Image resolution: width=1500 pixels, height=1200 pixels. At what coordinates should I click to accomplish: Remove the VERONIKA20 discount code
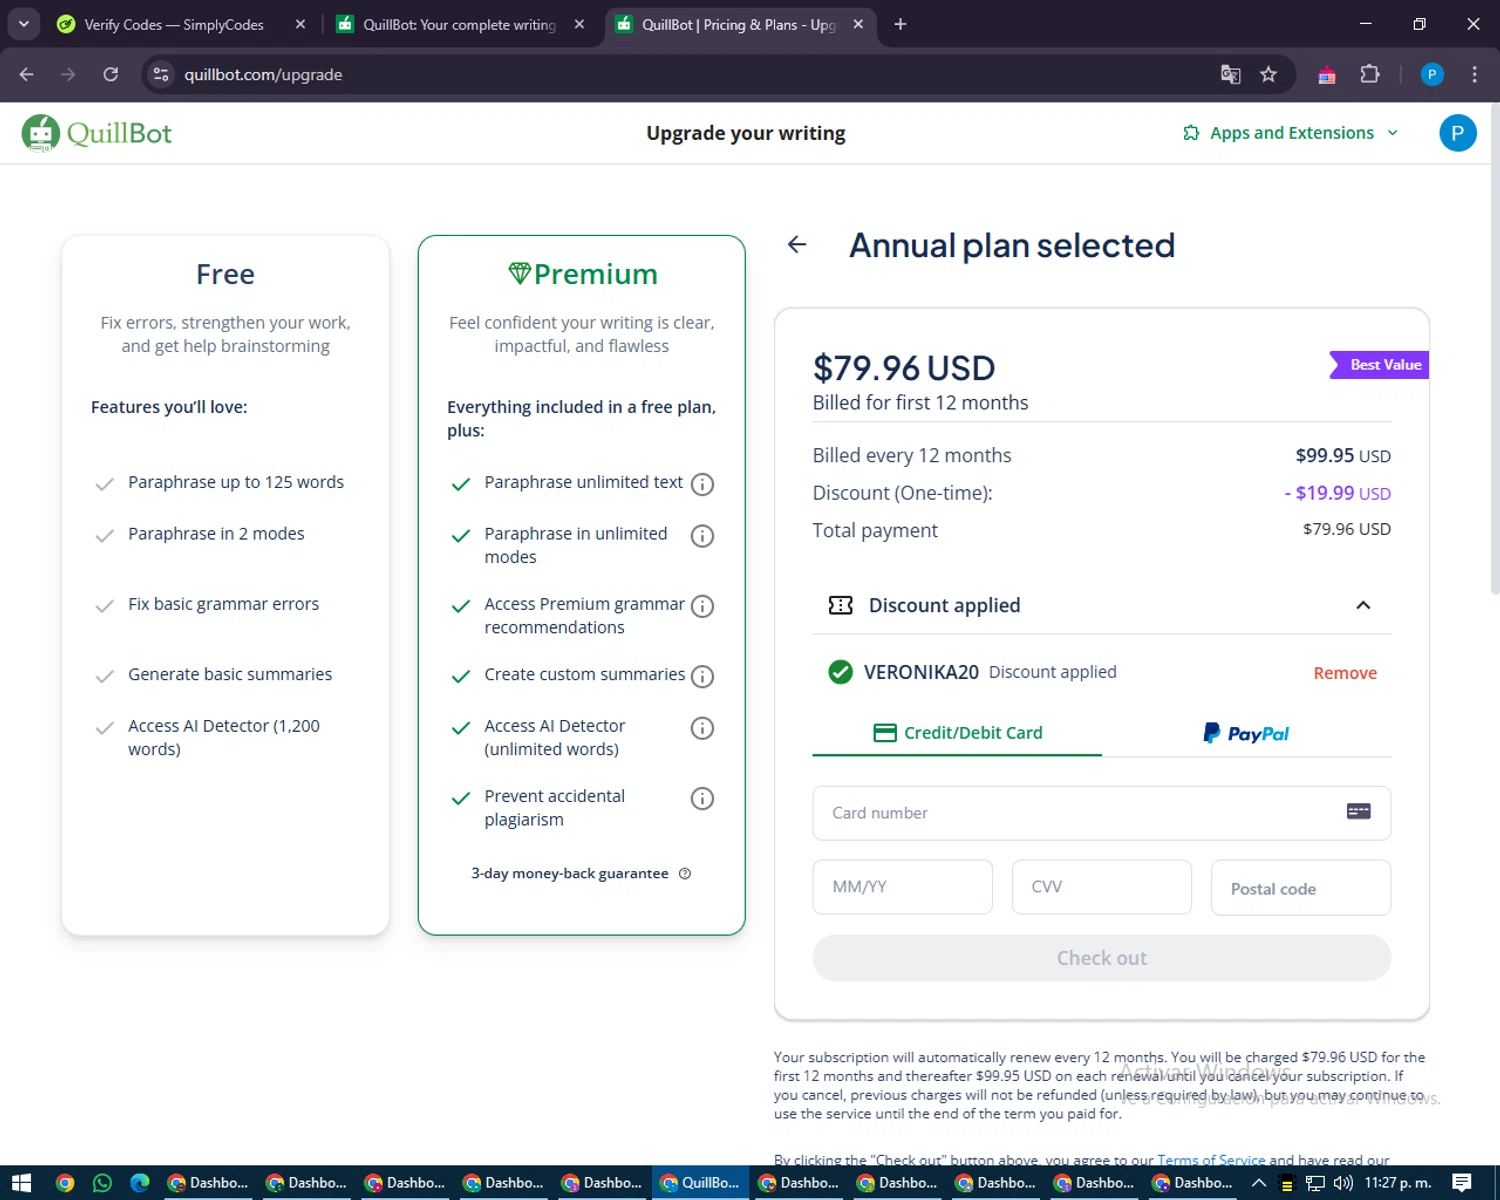(x=1345, y=673)
